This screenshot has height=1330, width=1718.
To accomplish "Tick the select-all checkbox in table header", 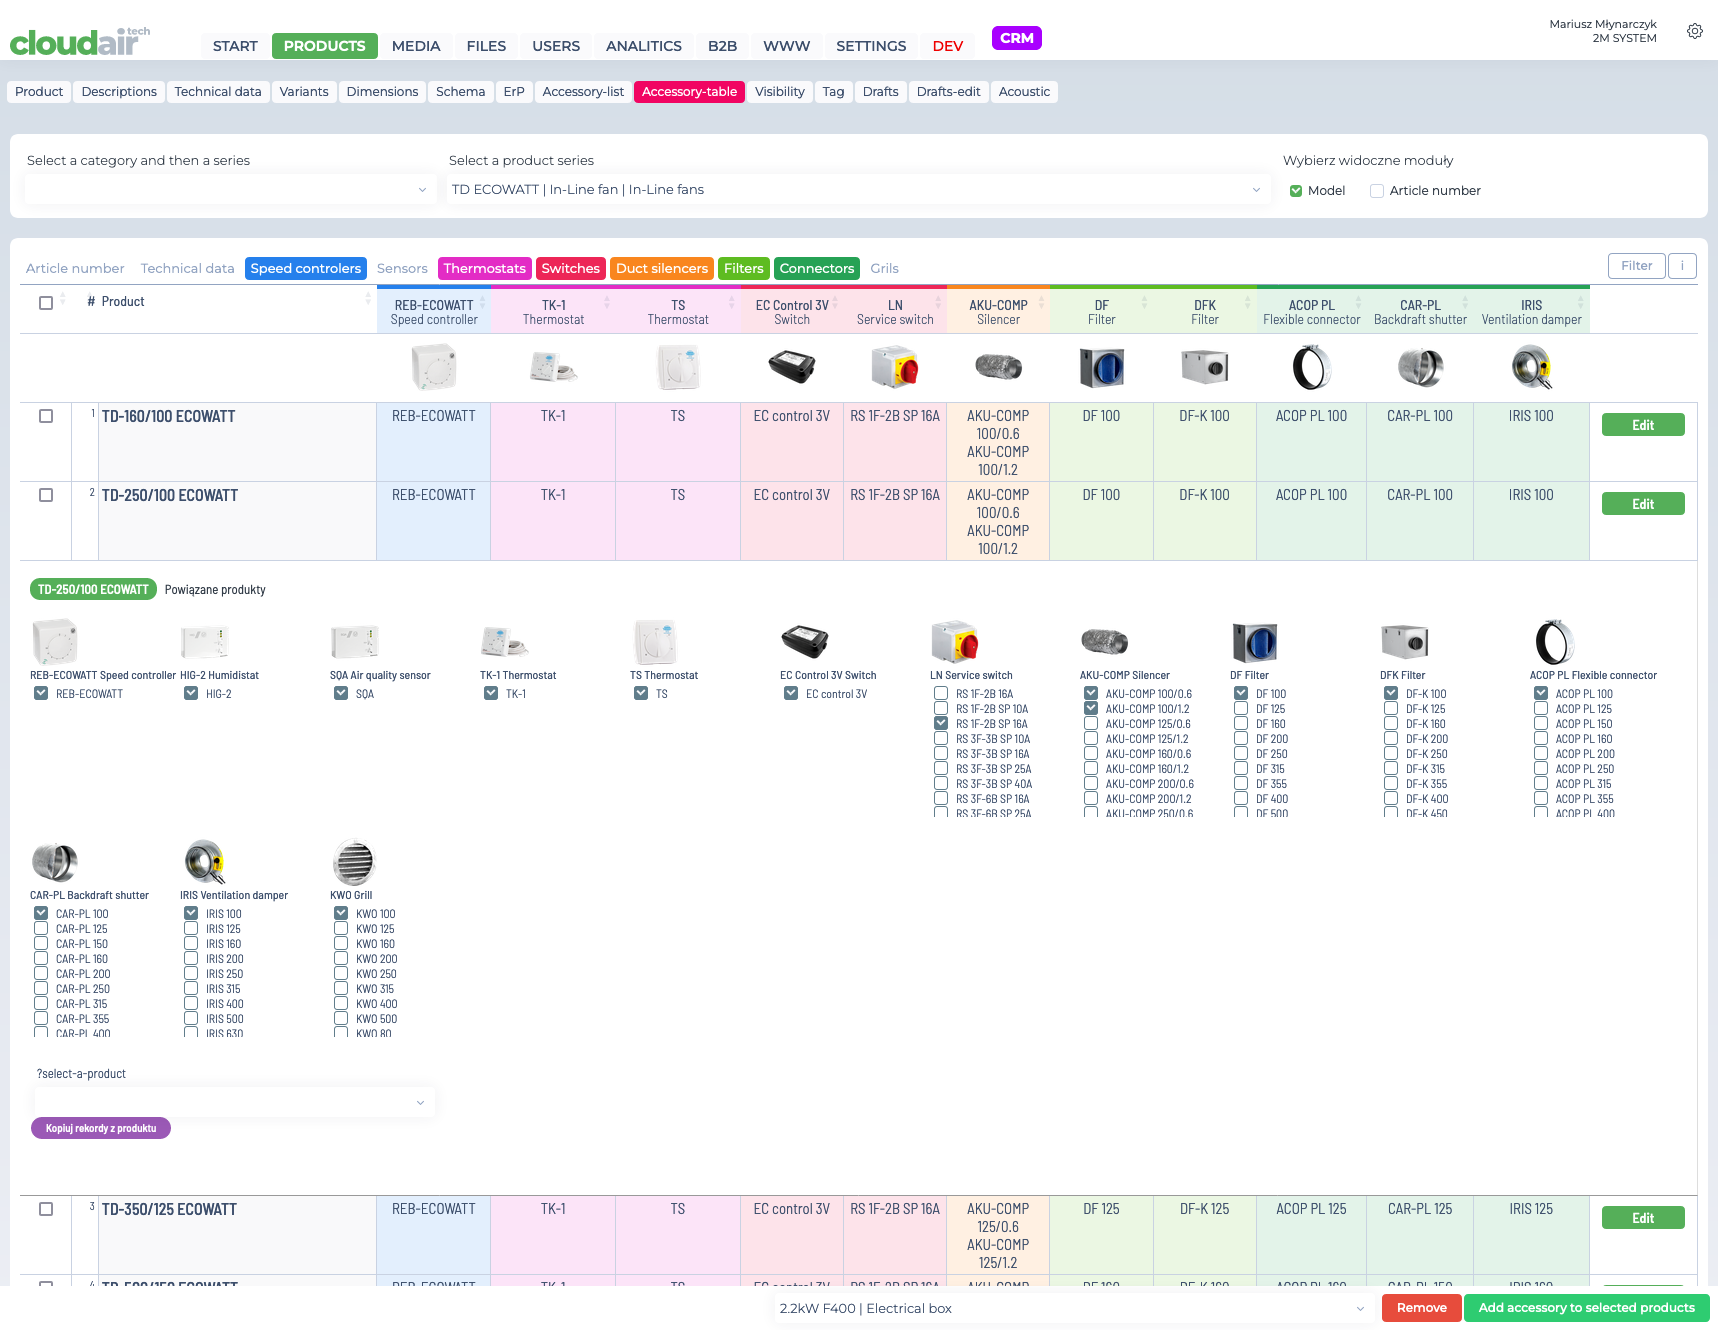I will 46,303.
